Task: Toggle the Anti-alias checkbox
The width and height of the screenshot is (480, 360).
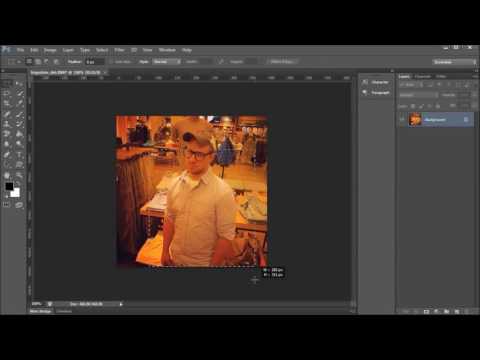Action: coord(112,62)
